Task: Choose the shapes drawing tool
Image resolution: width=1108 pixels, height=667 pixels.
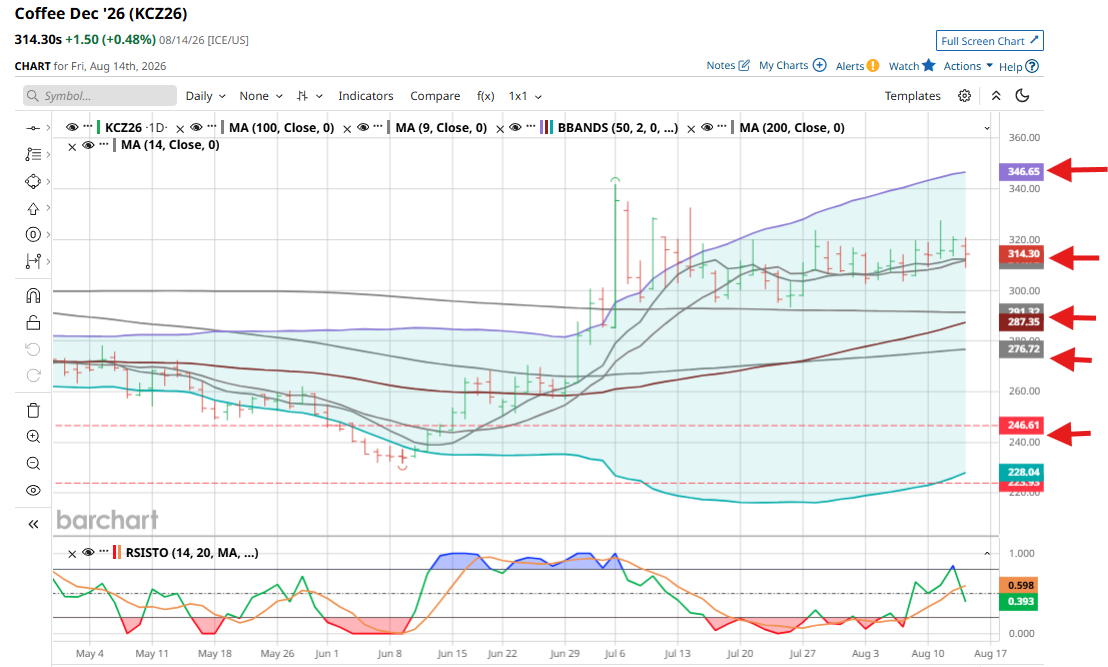Action: (33, 182)
